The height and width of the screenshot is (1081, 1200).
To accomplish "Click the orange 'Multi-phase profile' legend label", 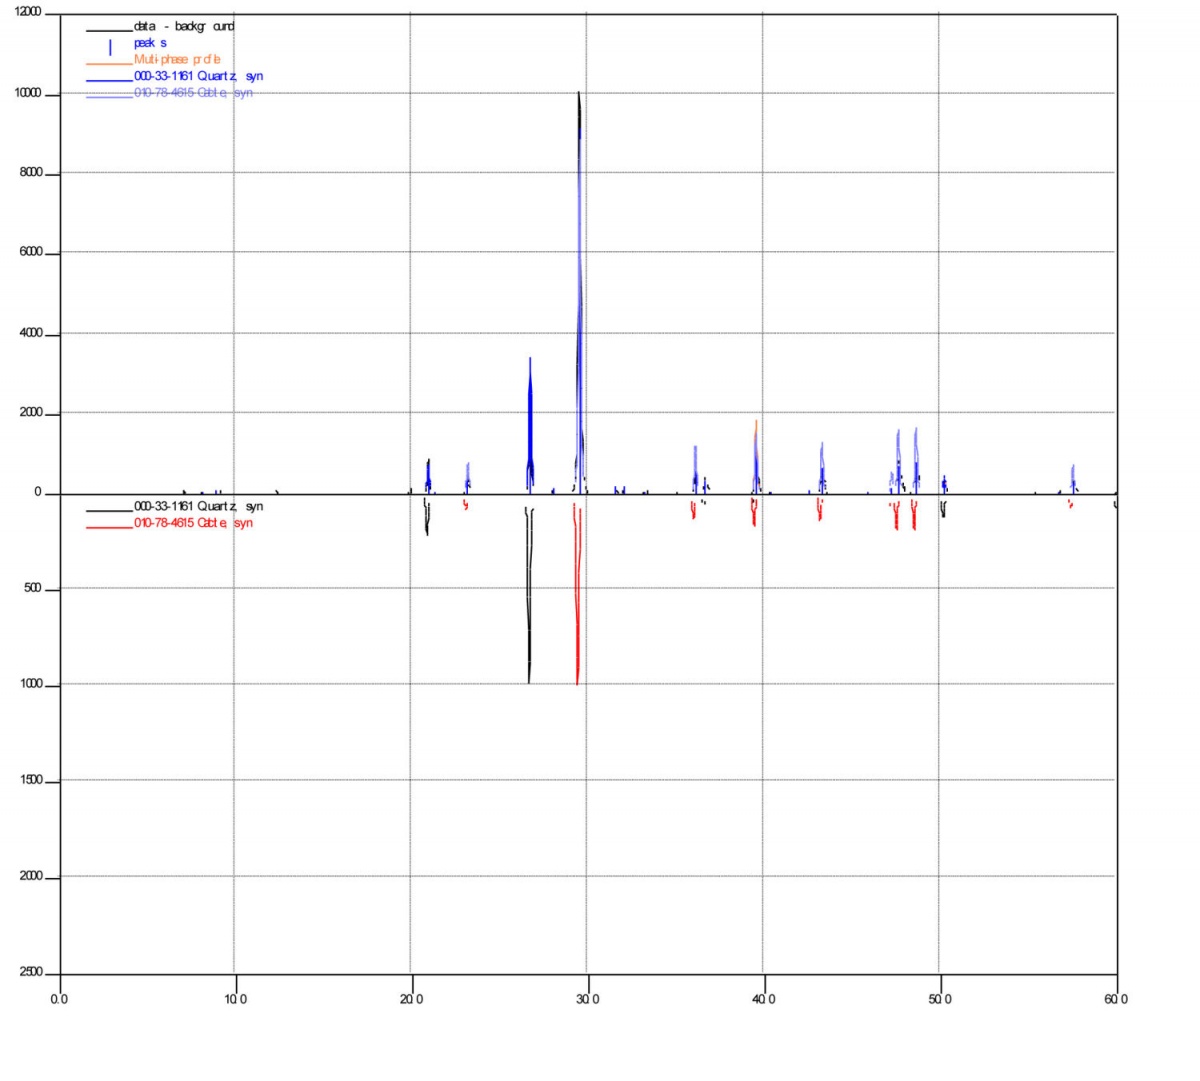I will point(177,60).
